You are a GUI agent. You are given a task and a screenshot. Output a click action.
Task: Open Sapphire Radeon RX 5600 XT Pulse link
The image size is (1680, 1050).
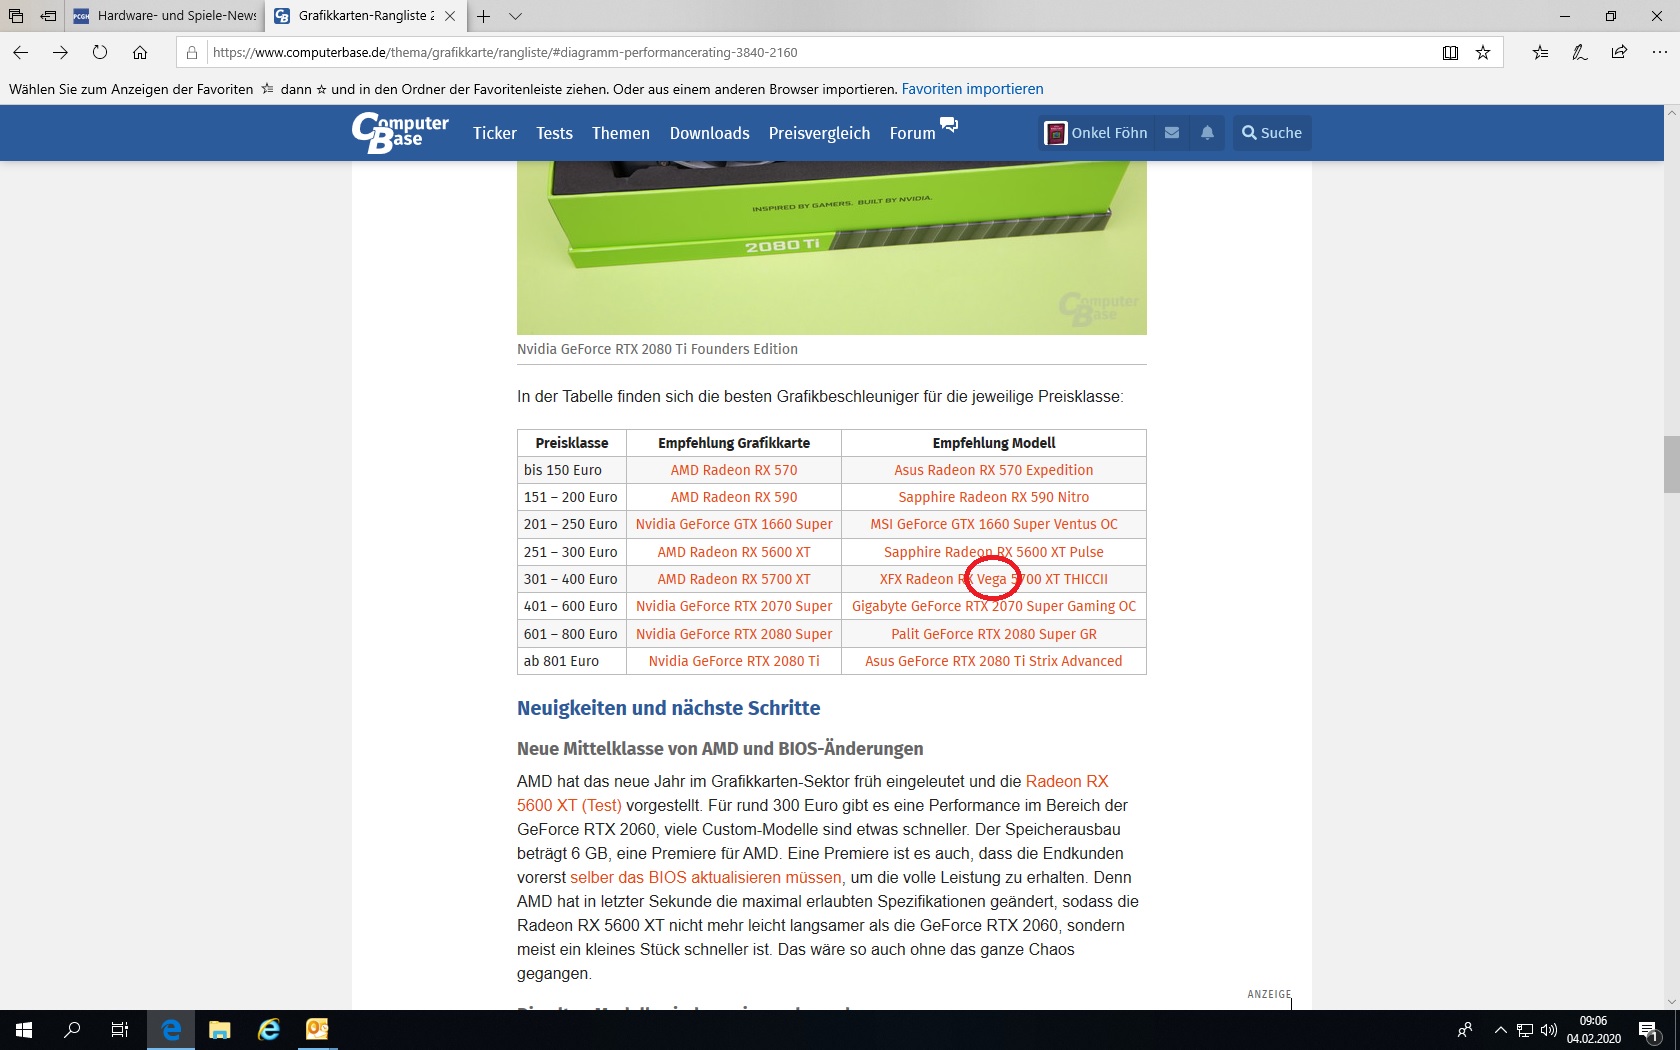point(994,552)
